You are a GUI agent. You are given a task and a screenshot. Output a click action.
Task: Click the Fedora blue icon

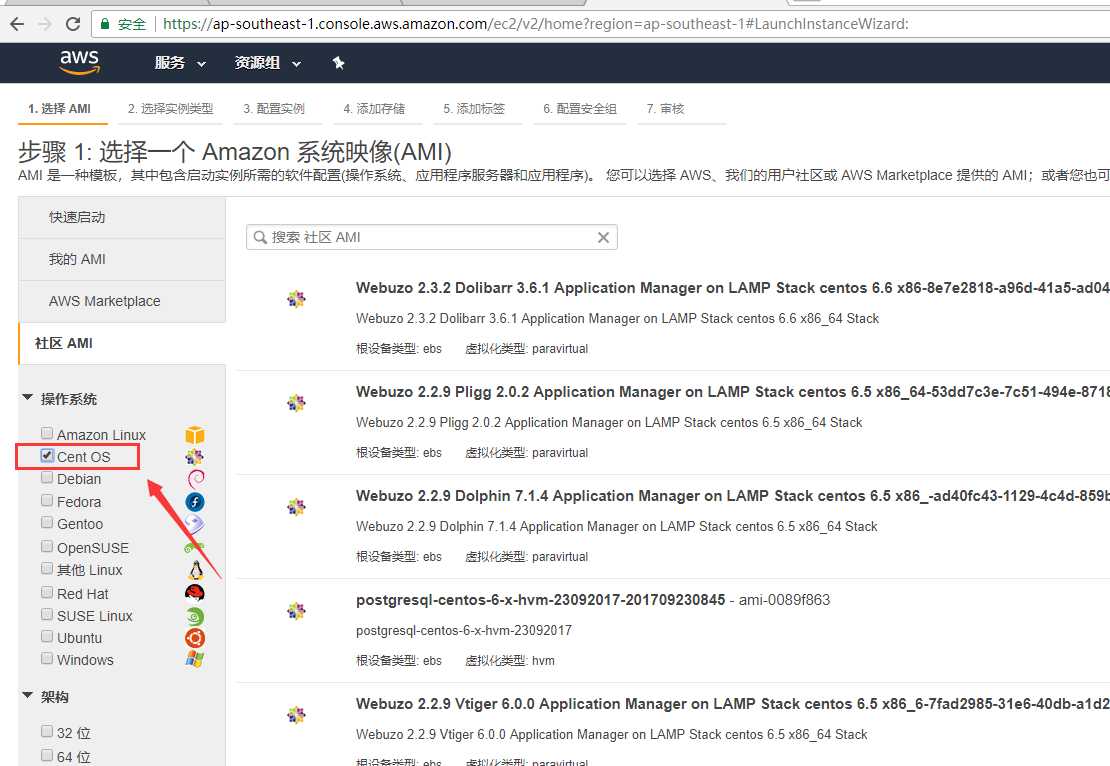[x=195, y=502]
